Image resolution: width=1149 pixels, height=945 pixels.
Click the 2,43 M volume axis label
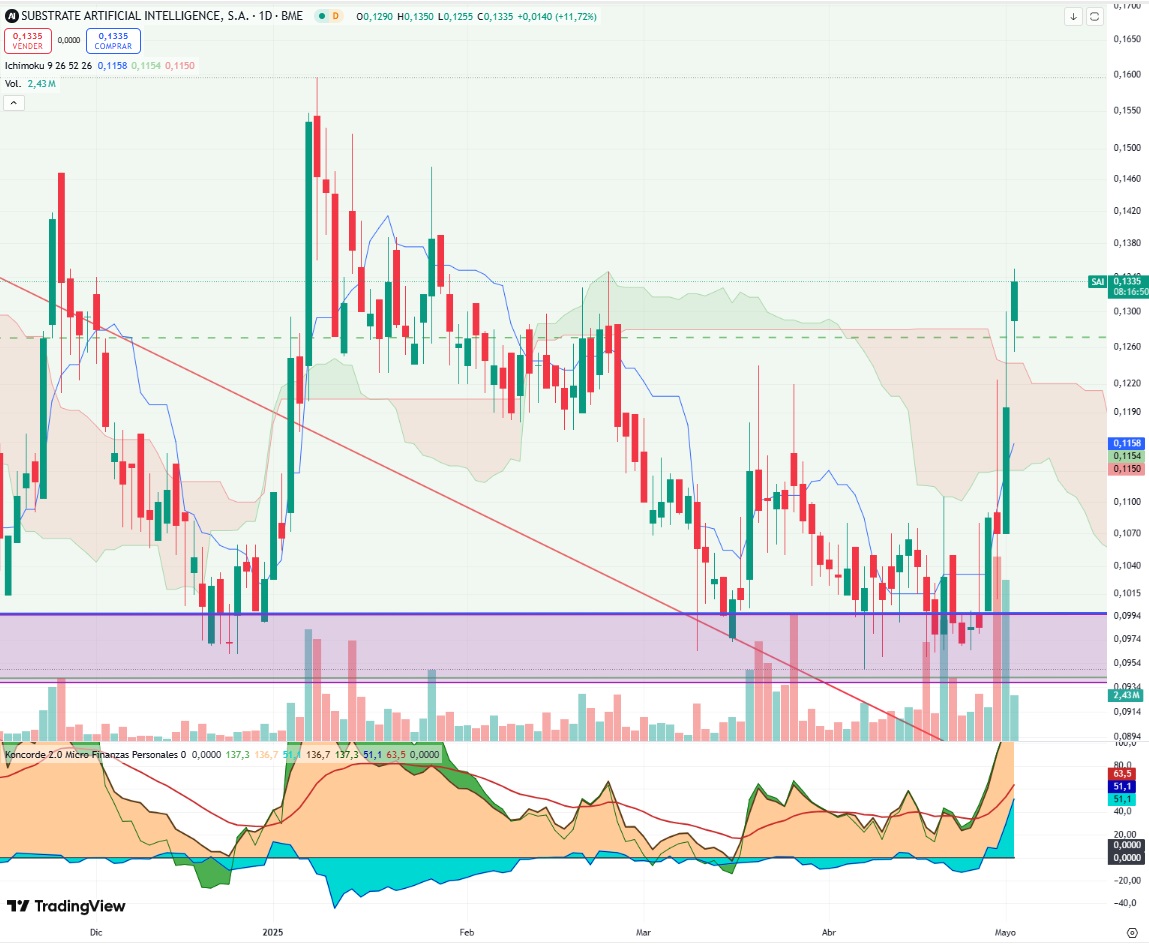point(1126,695)
